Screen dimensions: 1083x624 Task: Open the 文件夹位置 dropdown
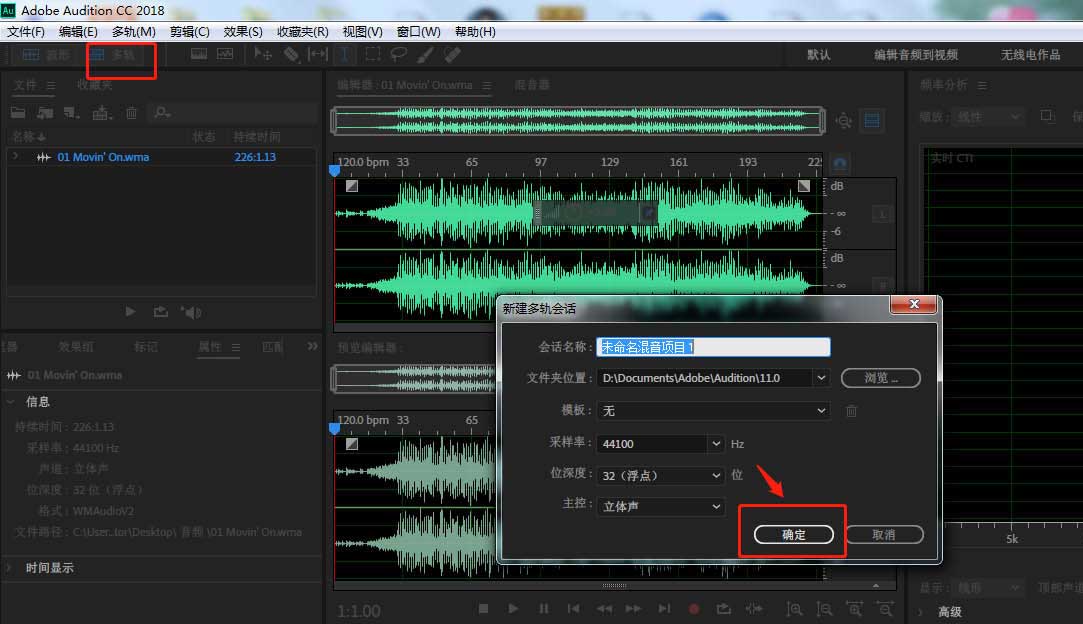point(821,378)
